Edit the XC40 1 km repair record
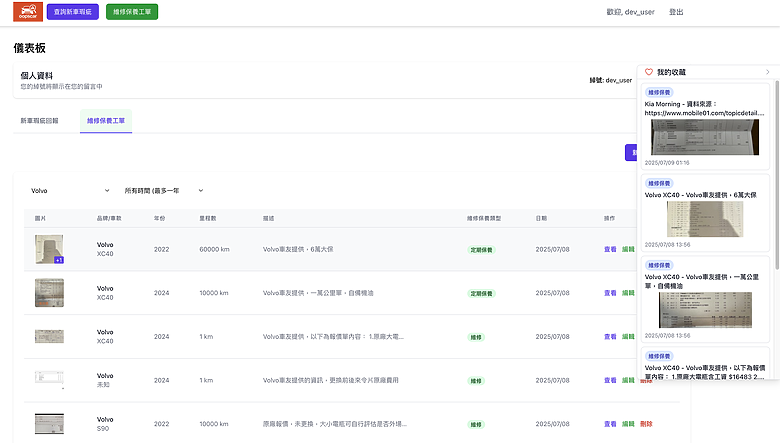This screenshot has height=443, width=780. pyautogui.click(x=628, y=337)
